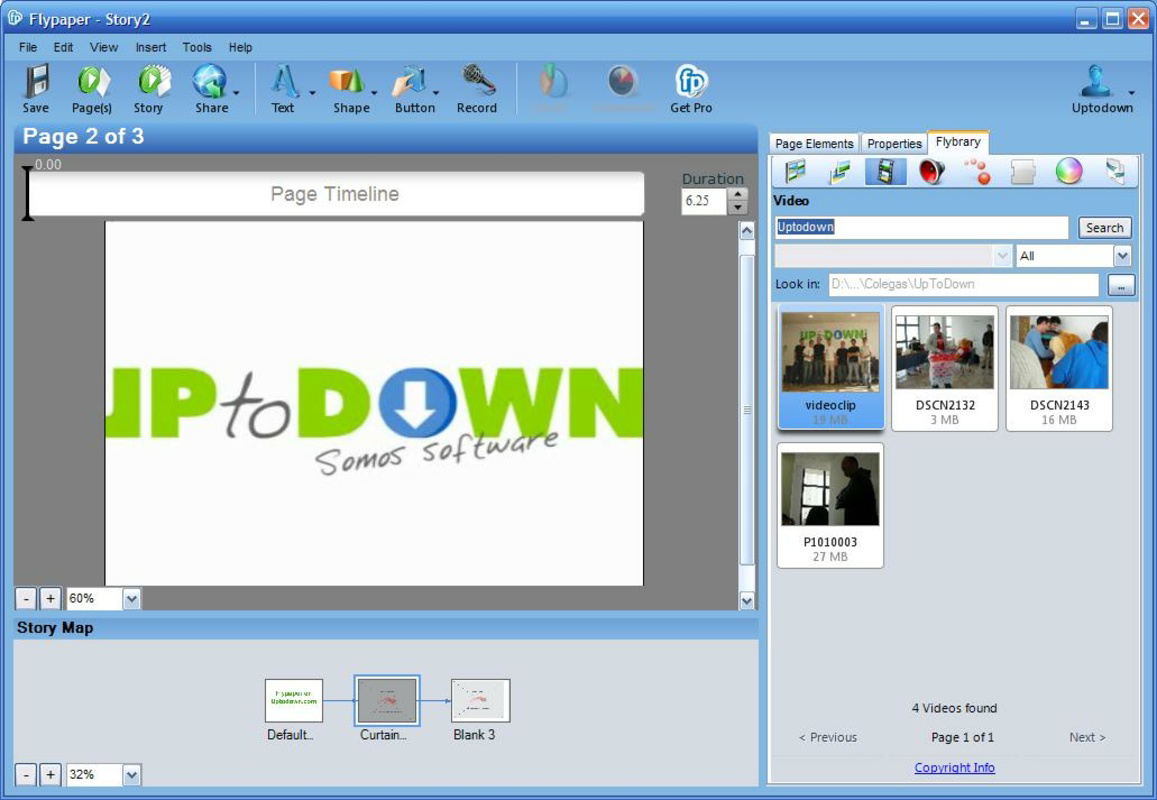Image resolution: width=1157 pixels, height=800 pixels.
Task: Open the File menu
Action: click(28, 47)
